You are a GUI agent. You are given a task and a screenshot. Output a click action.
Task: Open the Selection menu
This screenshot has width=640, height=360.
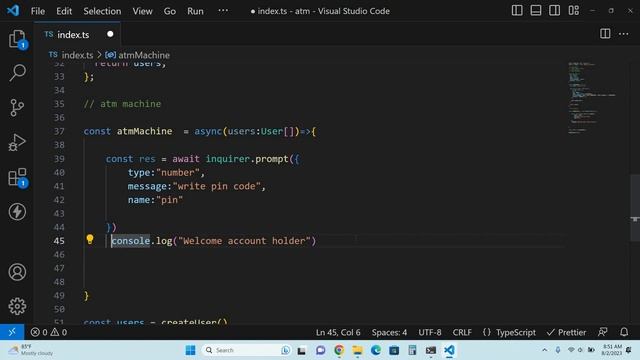(102, 11)
